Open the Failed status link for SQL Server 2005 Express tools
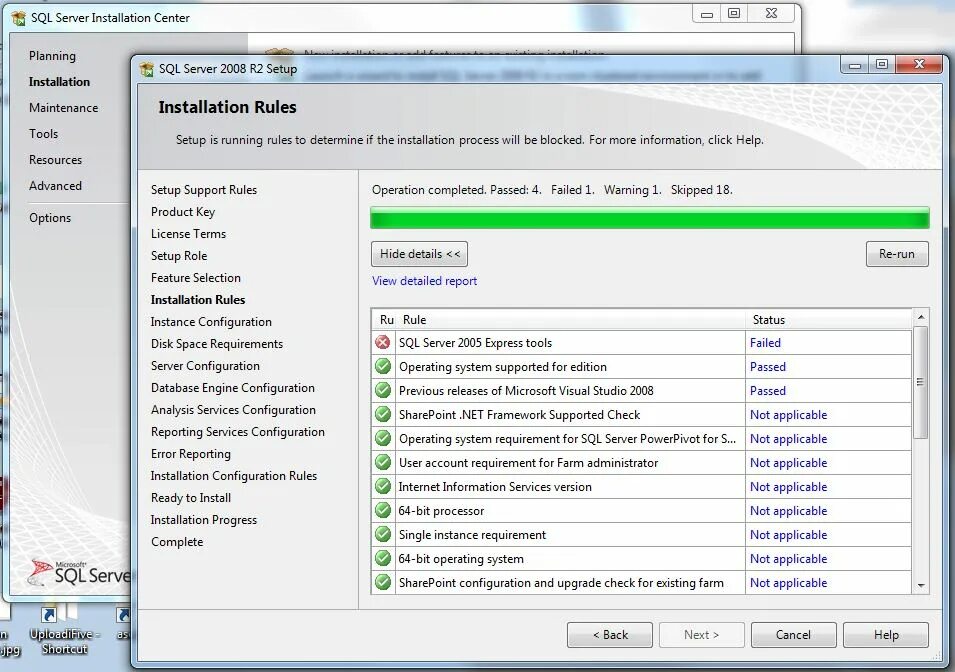955x672 pixels. 765,342
